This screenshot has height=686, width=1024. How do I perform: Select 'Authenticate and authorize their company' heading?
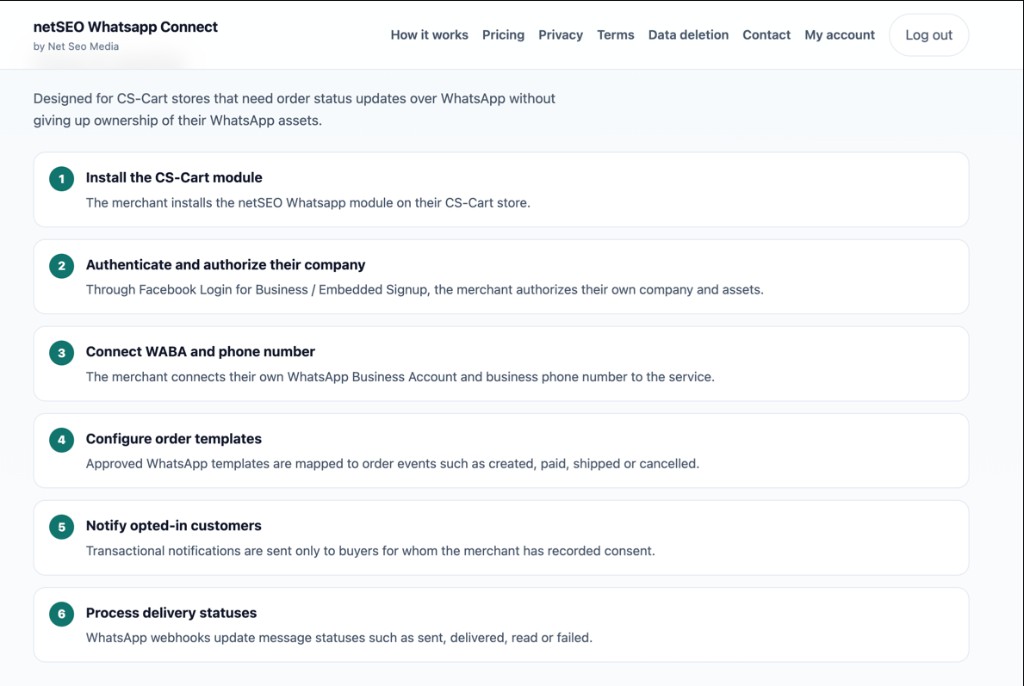(225, 265)
